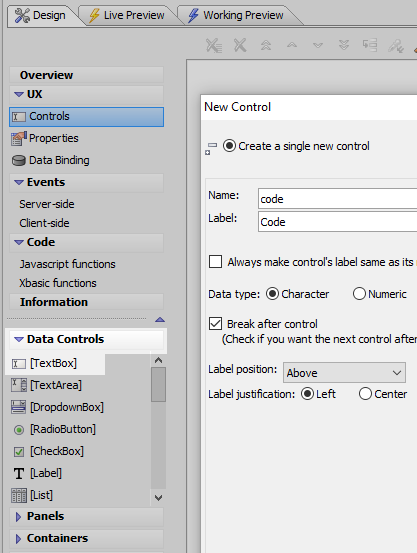417x553 pixels.
Task: Uncheck Break after control checkbox
Action: (x=215, y=324)
